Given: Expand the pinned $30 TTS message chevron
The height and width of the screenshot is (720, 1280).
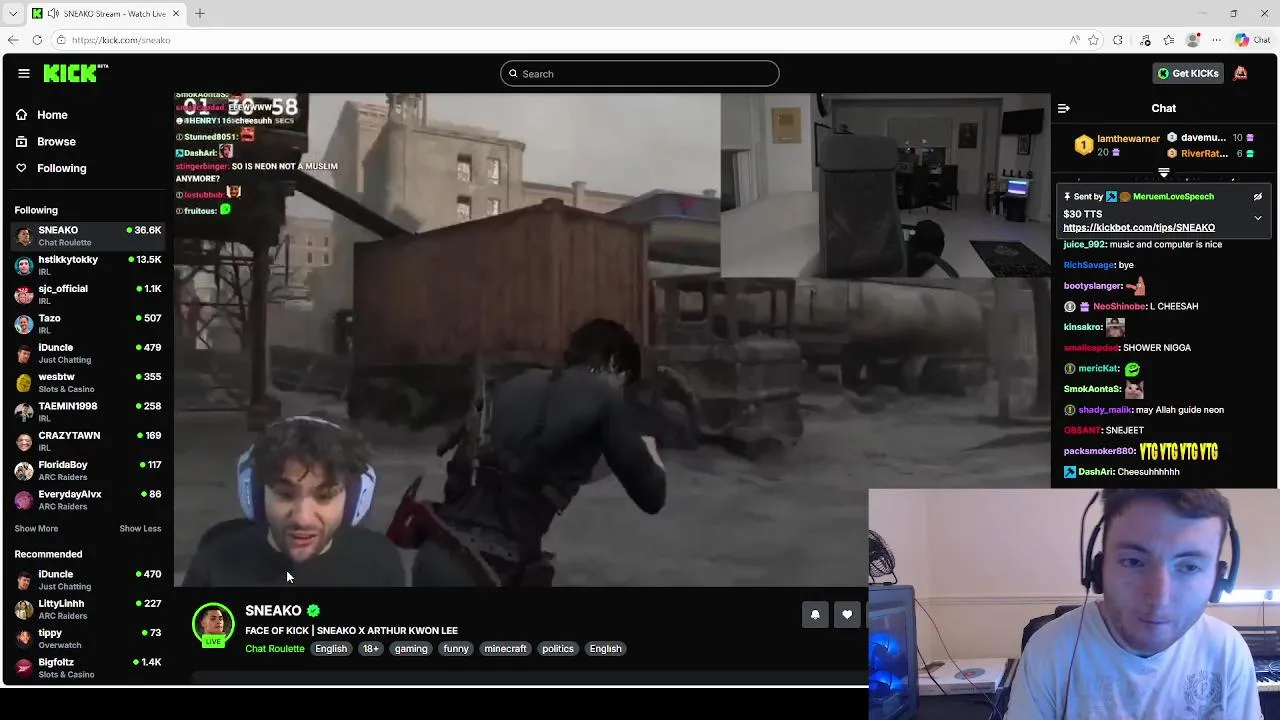Looking at the screenshot, I should coord(1258,217).
